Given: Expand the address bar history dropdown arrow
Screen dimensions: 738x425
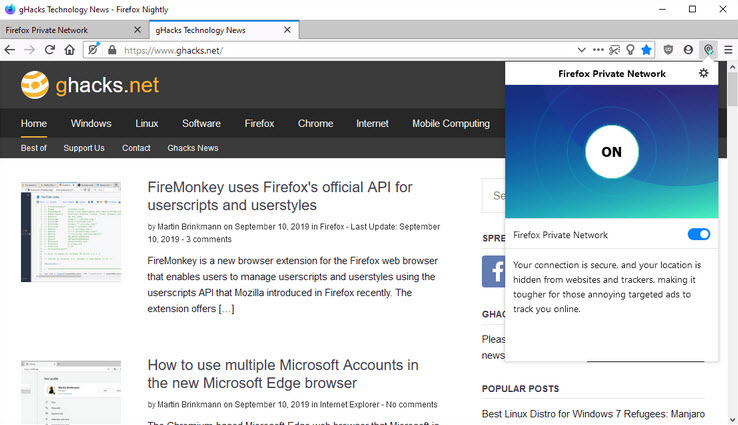Looking at the screenshot, I should coord(582,50).
